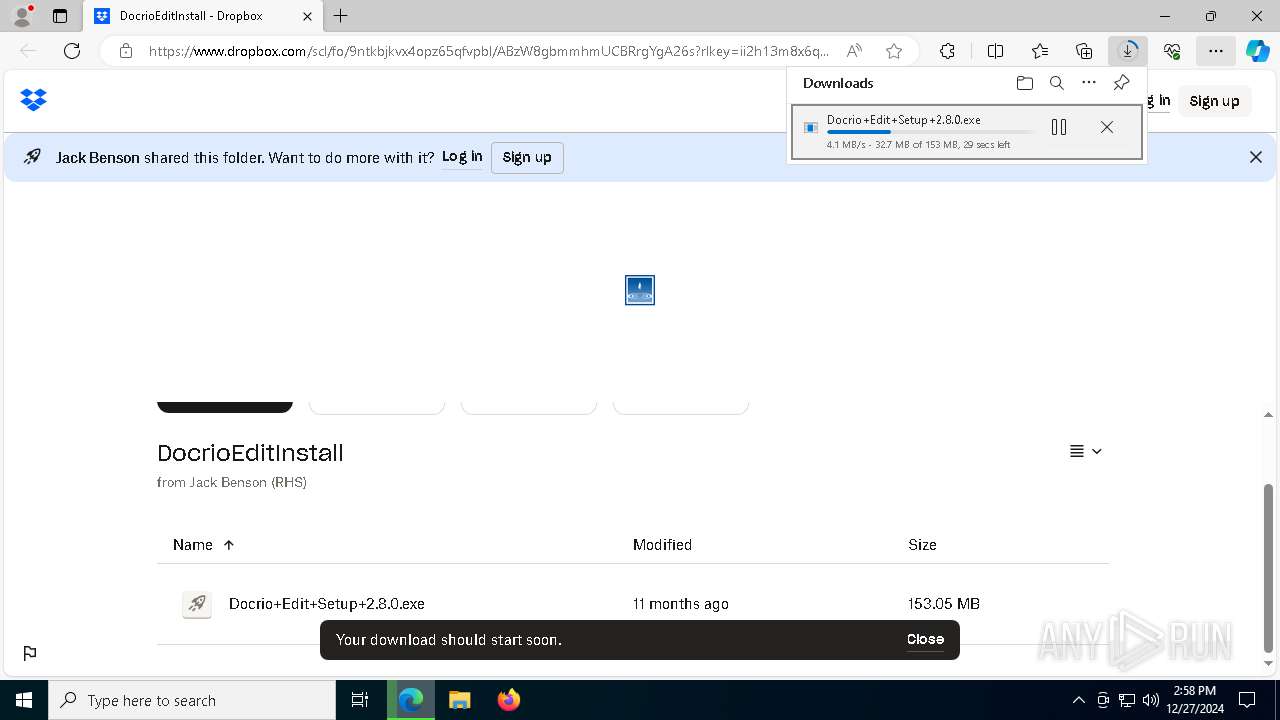Open File Explorer from taskbar
The image size is (1280, 720).
(460, 700)
